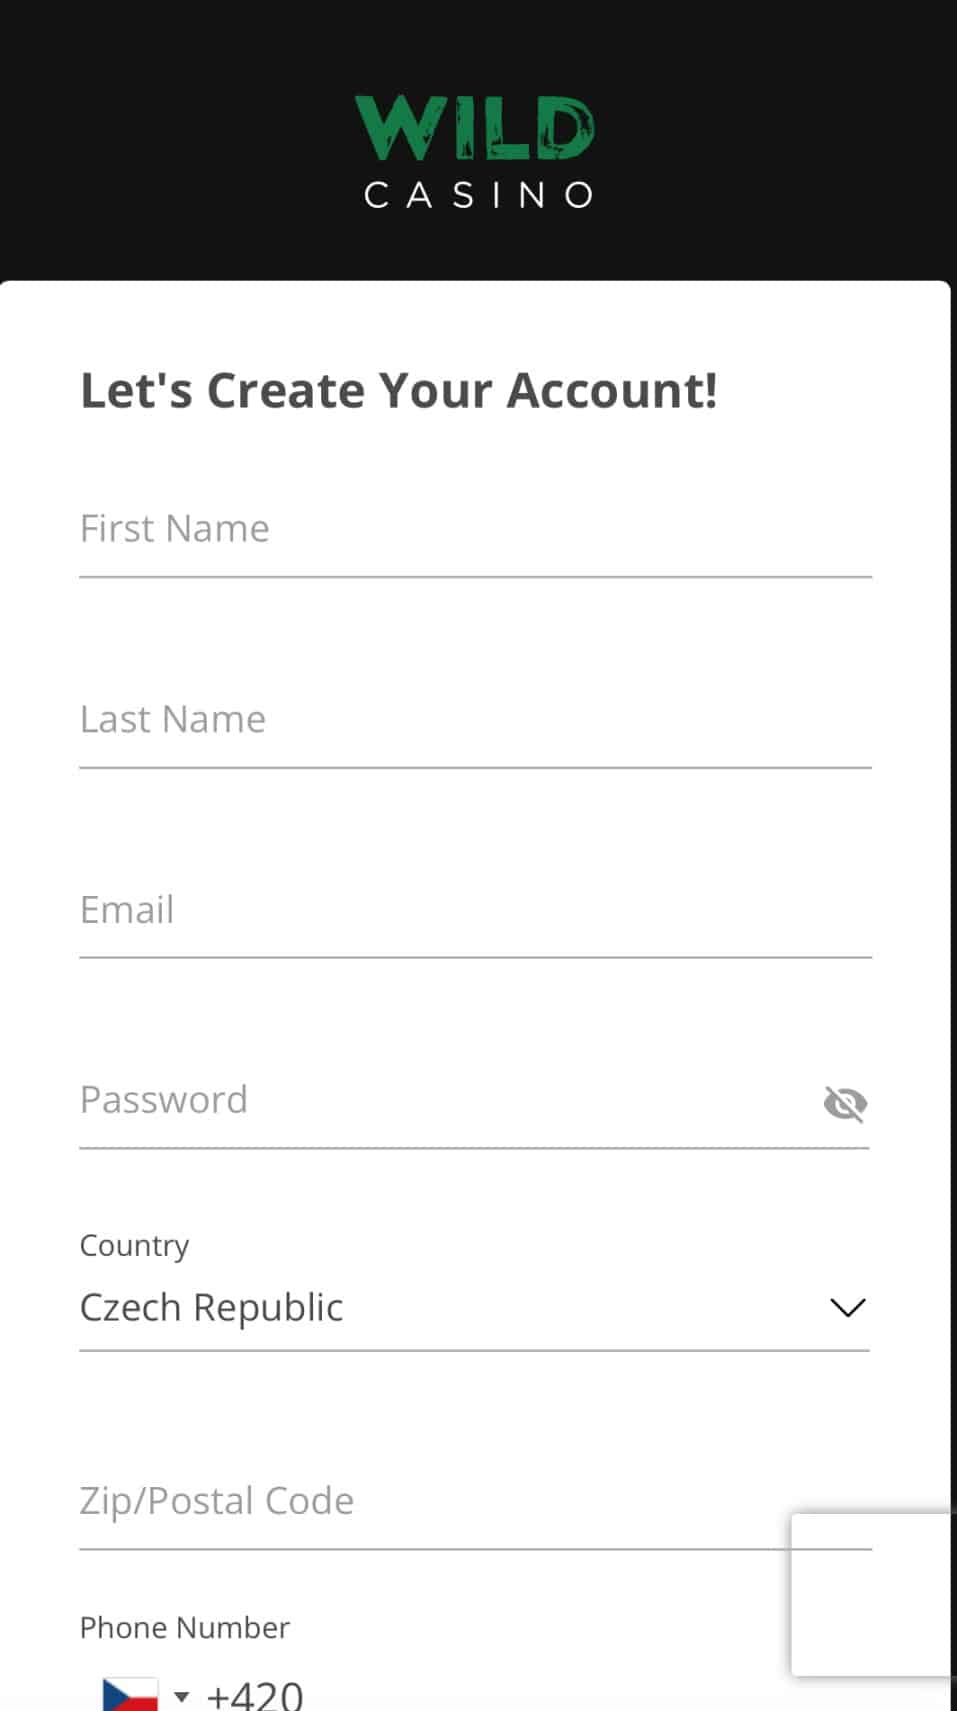Click the Czech Republic flag icon
This screenshot has width=957, height=1711.
(x=130, y=1692)
